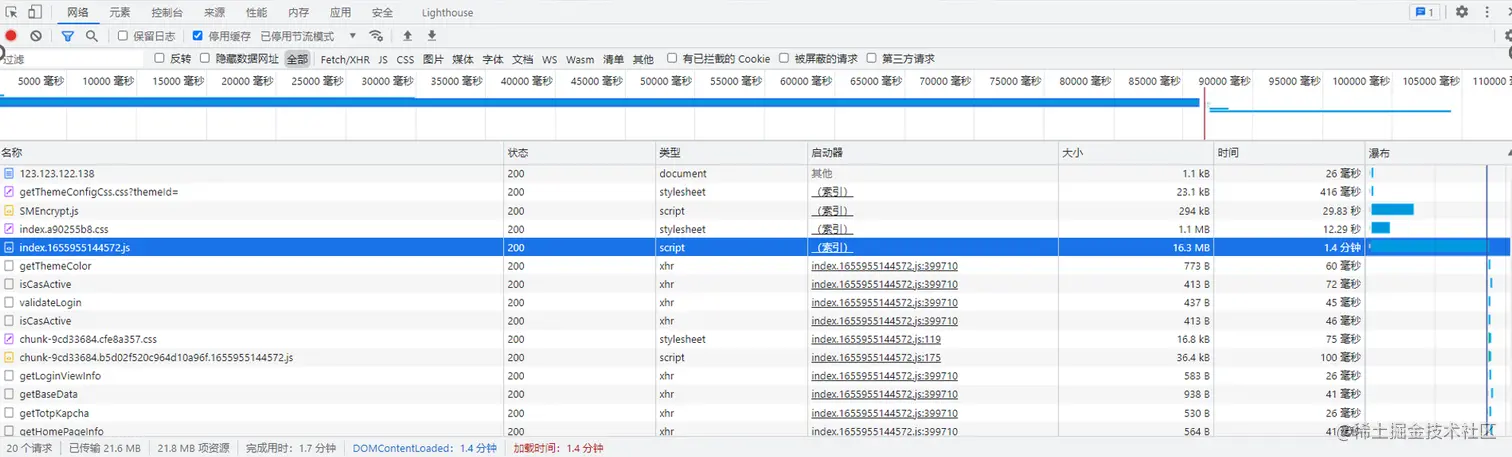Screen dimensions: 1512x457
Task: Clear the network log icon
Action: [x=36, y=36]
